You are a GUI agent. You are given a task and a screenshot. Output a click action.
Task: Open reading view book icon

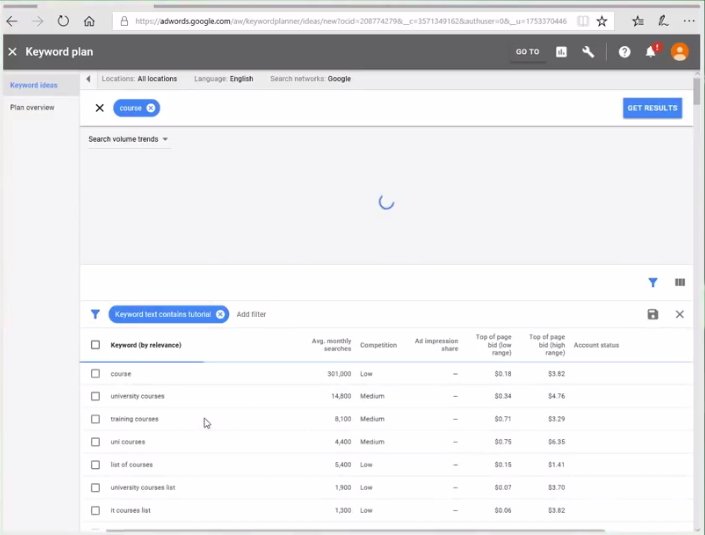point(583,21)
